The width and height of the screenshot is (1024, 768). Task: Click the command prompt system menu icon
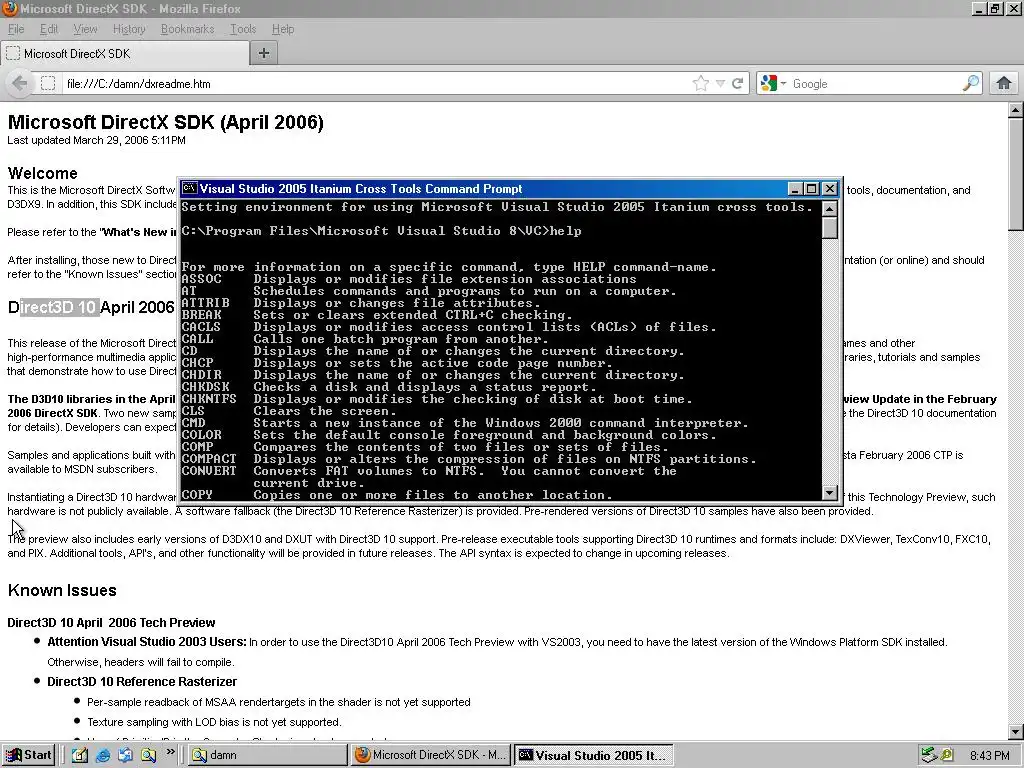coord(189,189)
